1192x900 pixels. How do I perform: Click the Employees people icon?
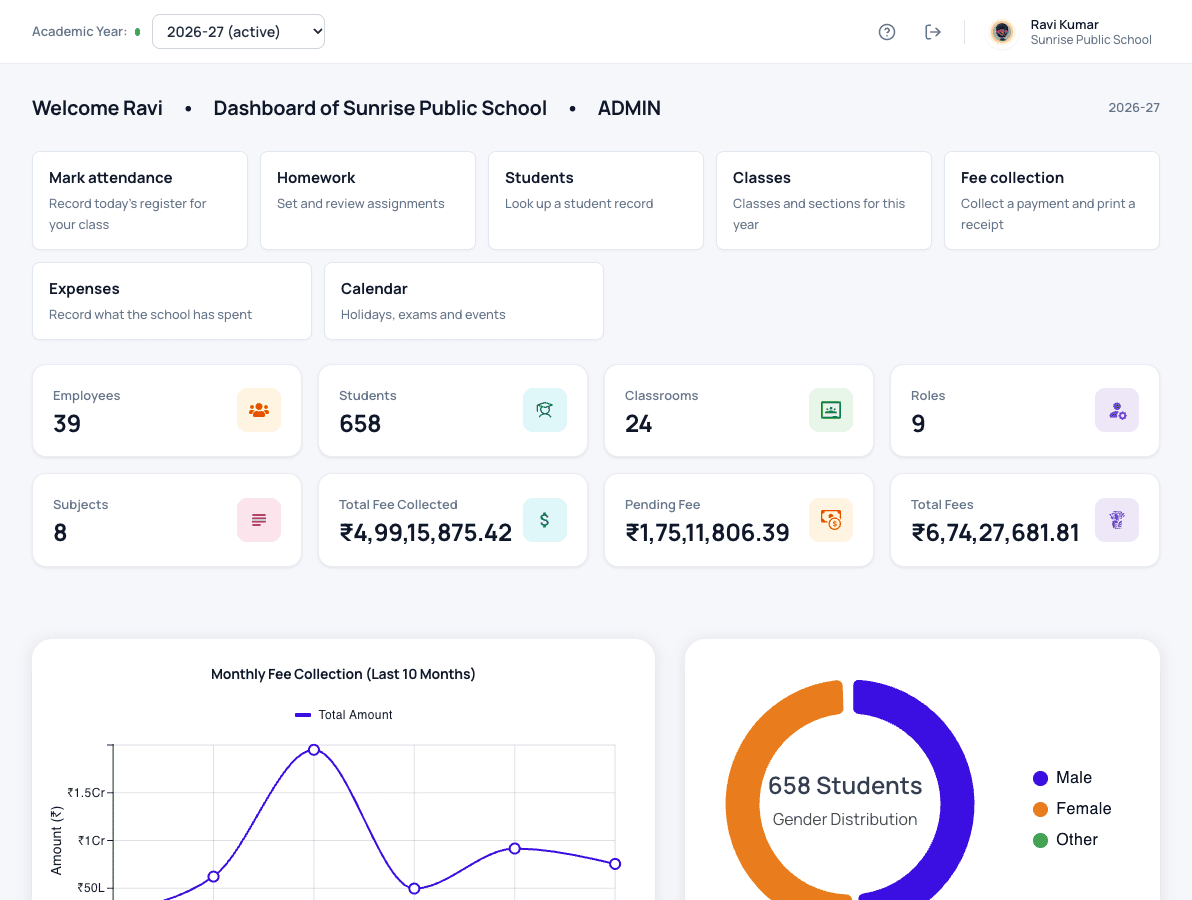pos(259,410)
